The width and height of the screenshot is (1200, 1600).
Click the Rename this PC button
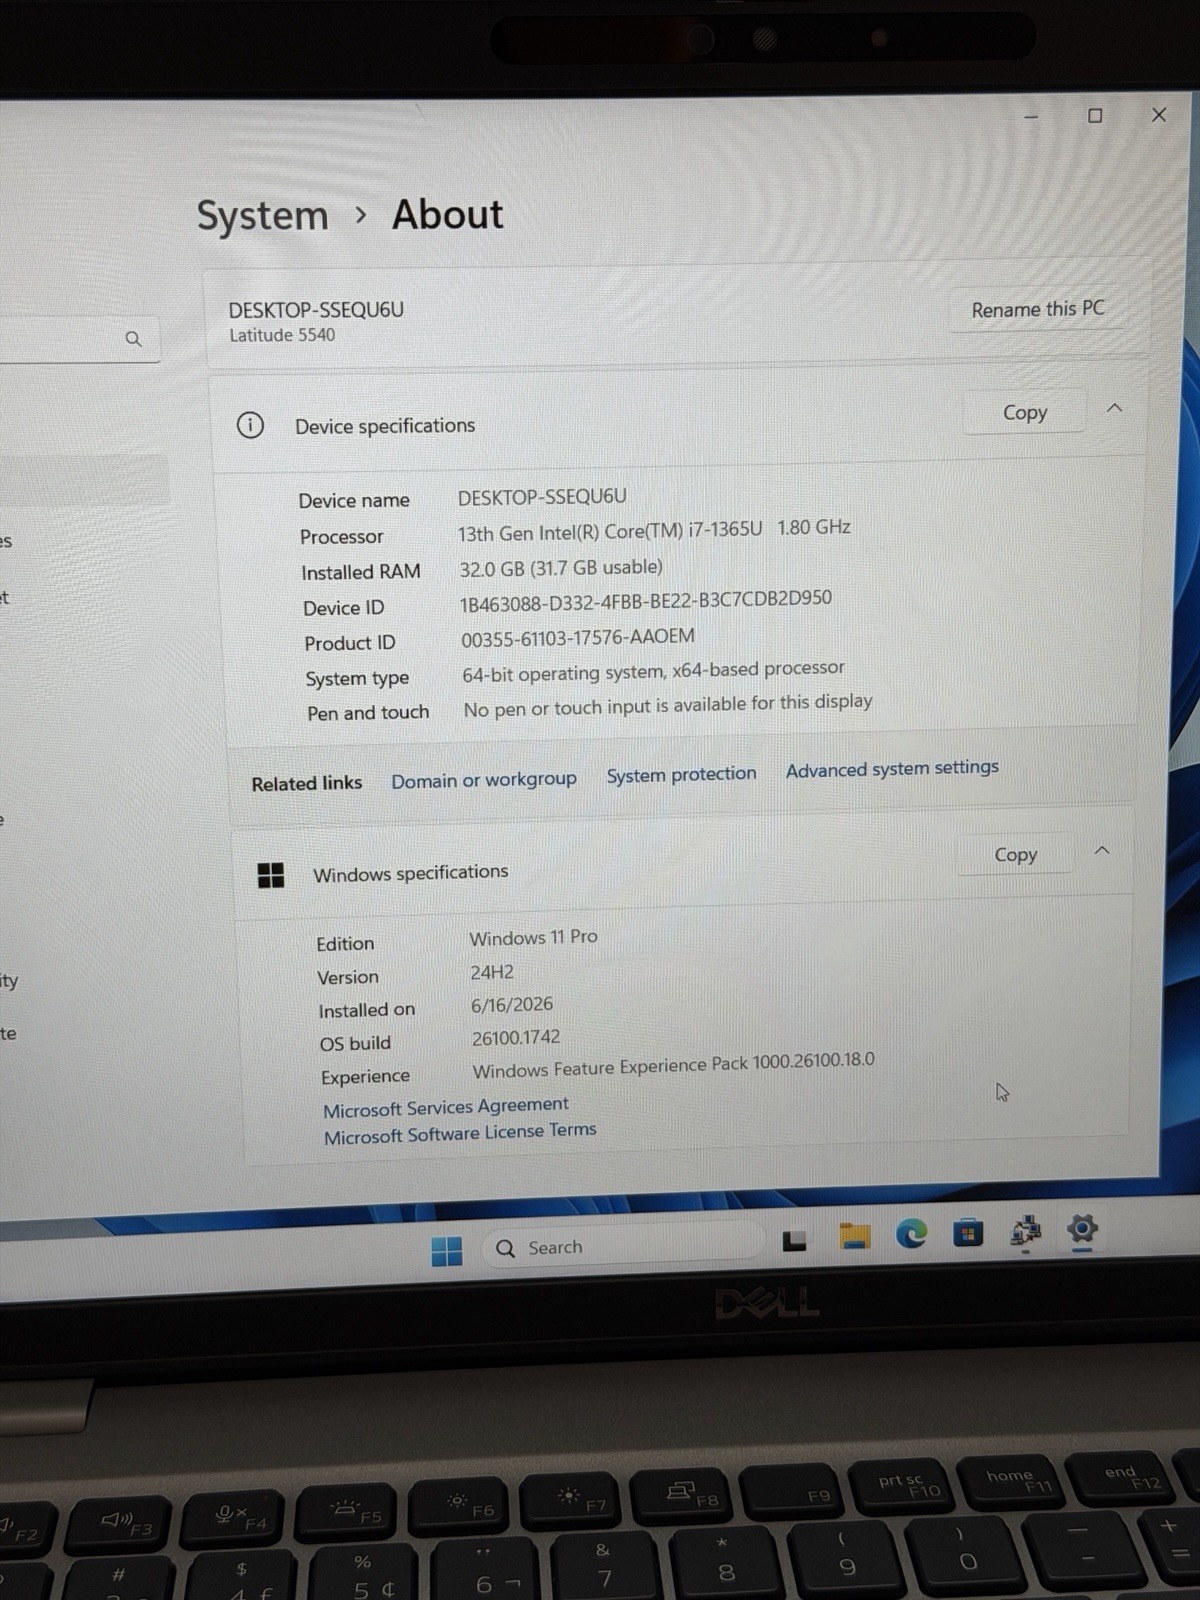point(1038,309)
